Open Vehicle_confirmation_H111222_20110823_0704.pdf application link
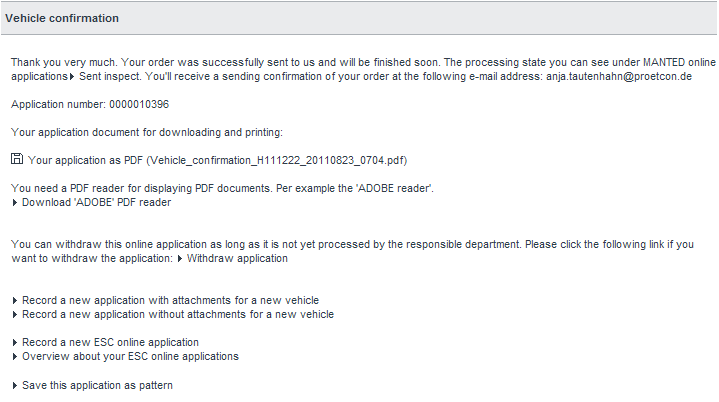Screen dimensions: 719x402 (x=217, y=160)
